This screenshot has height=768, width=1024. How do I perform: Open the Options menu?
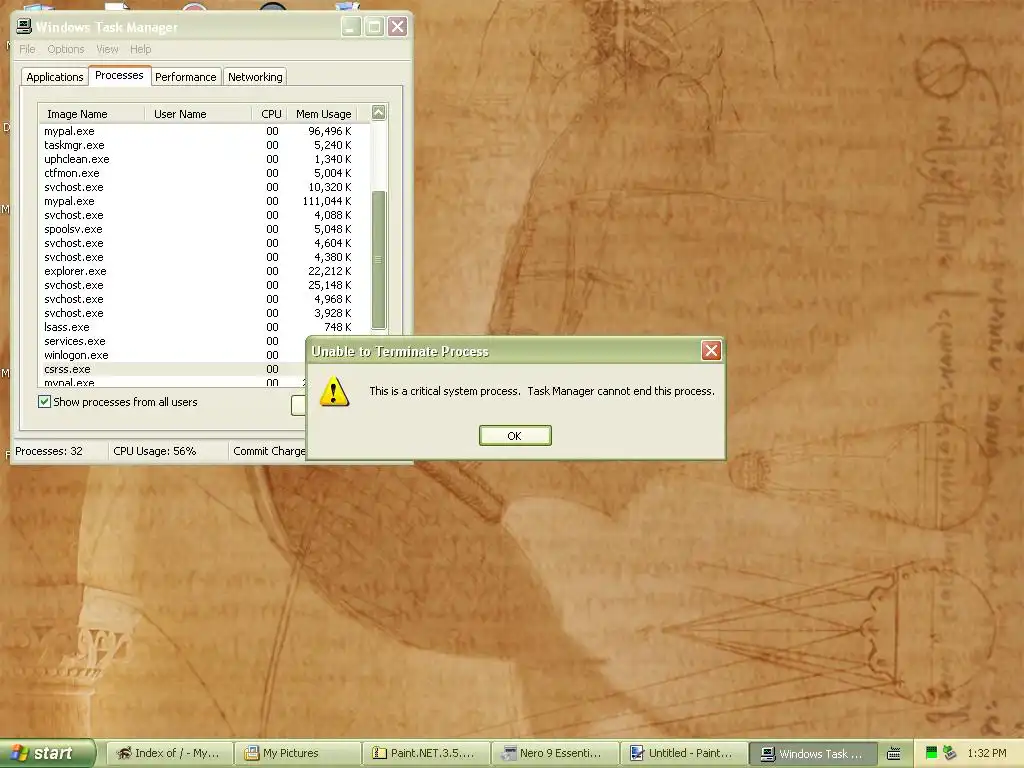point(66,49)
